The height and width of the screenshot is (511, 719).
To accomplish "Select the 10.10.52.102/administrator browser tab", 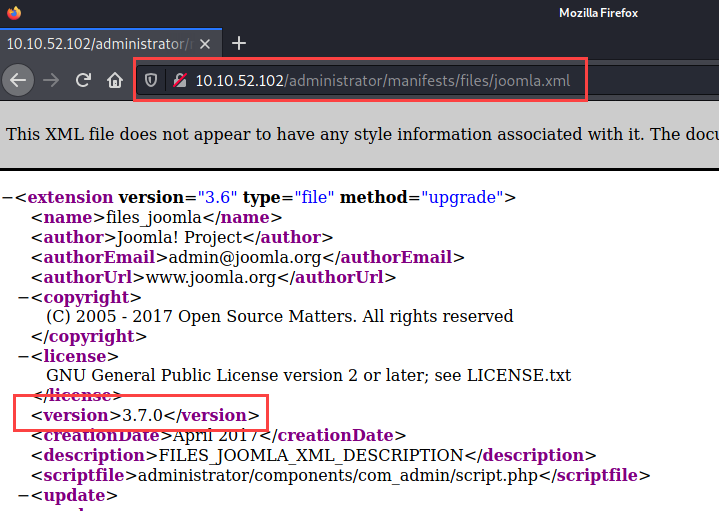I will point(111,44).
